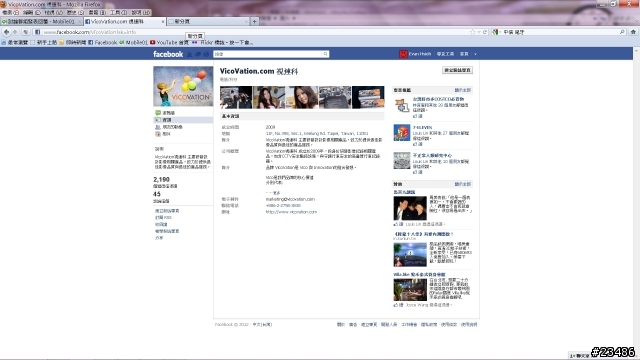Click the Home link in Facebook bar
This screenshot has width=640, height=360.
464,54
